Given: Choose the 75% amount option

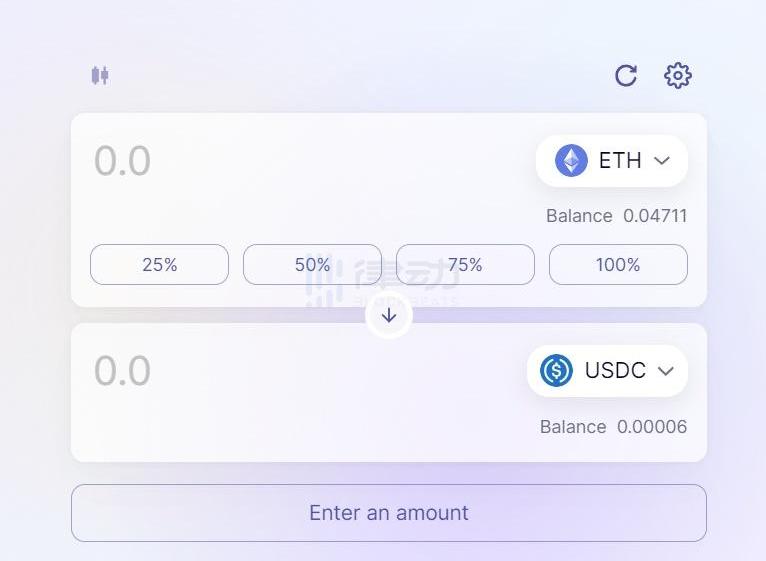Looking at the screenshot, I should [465, 265].
